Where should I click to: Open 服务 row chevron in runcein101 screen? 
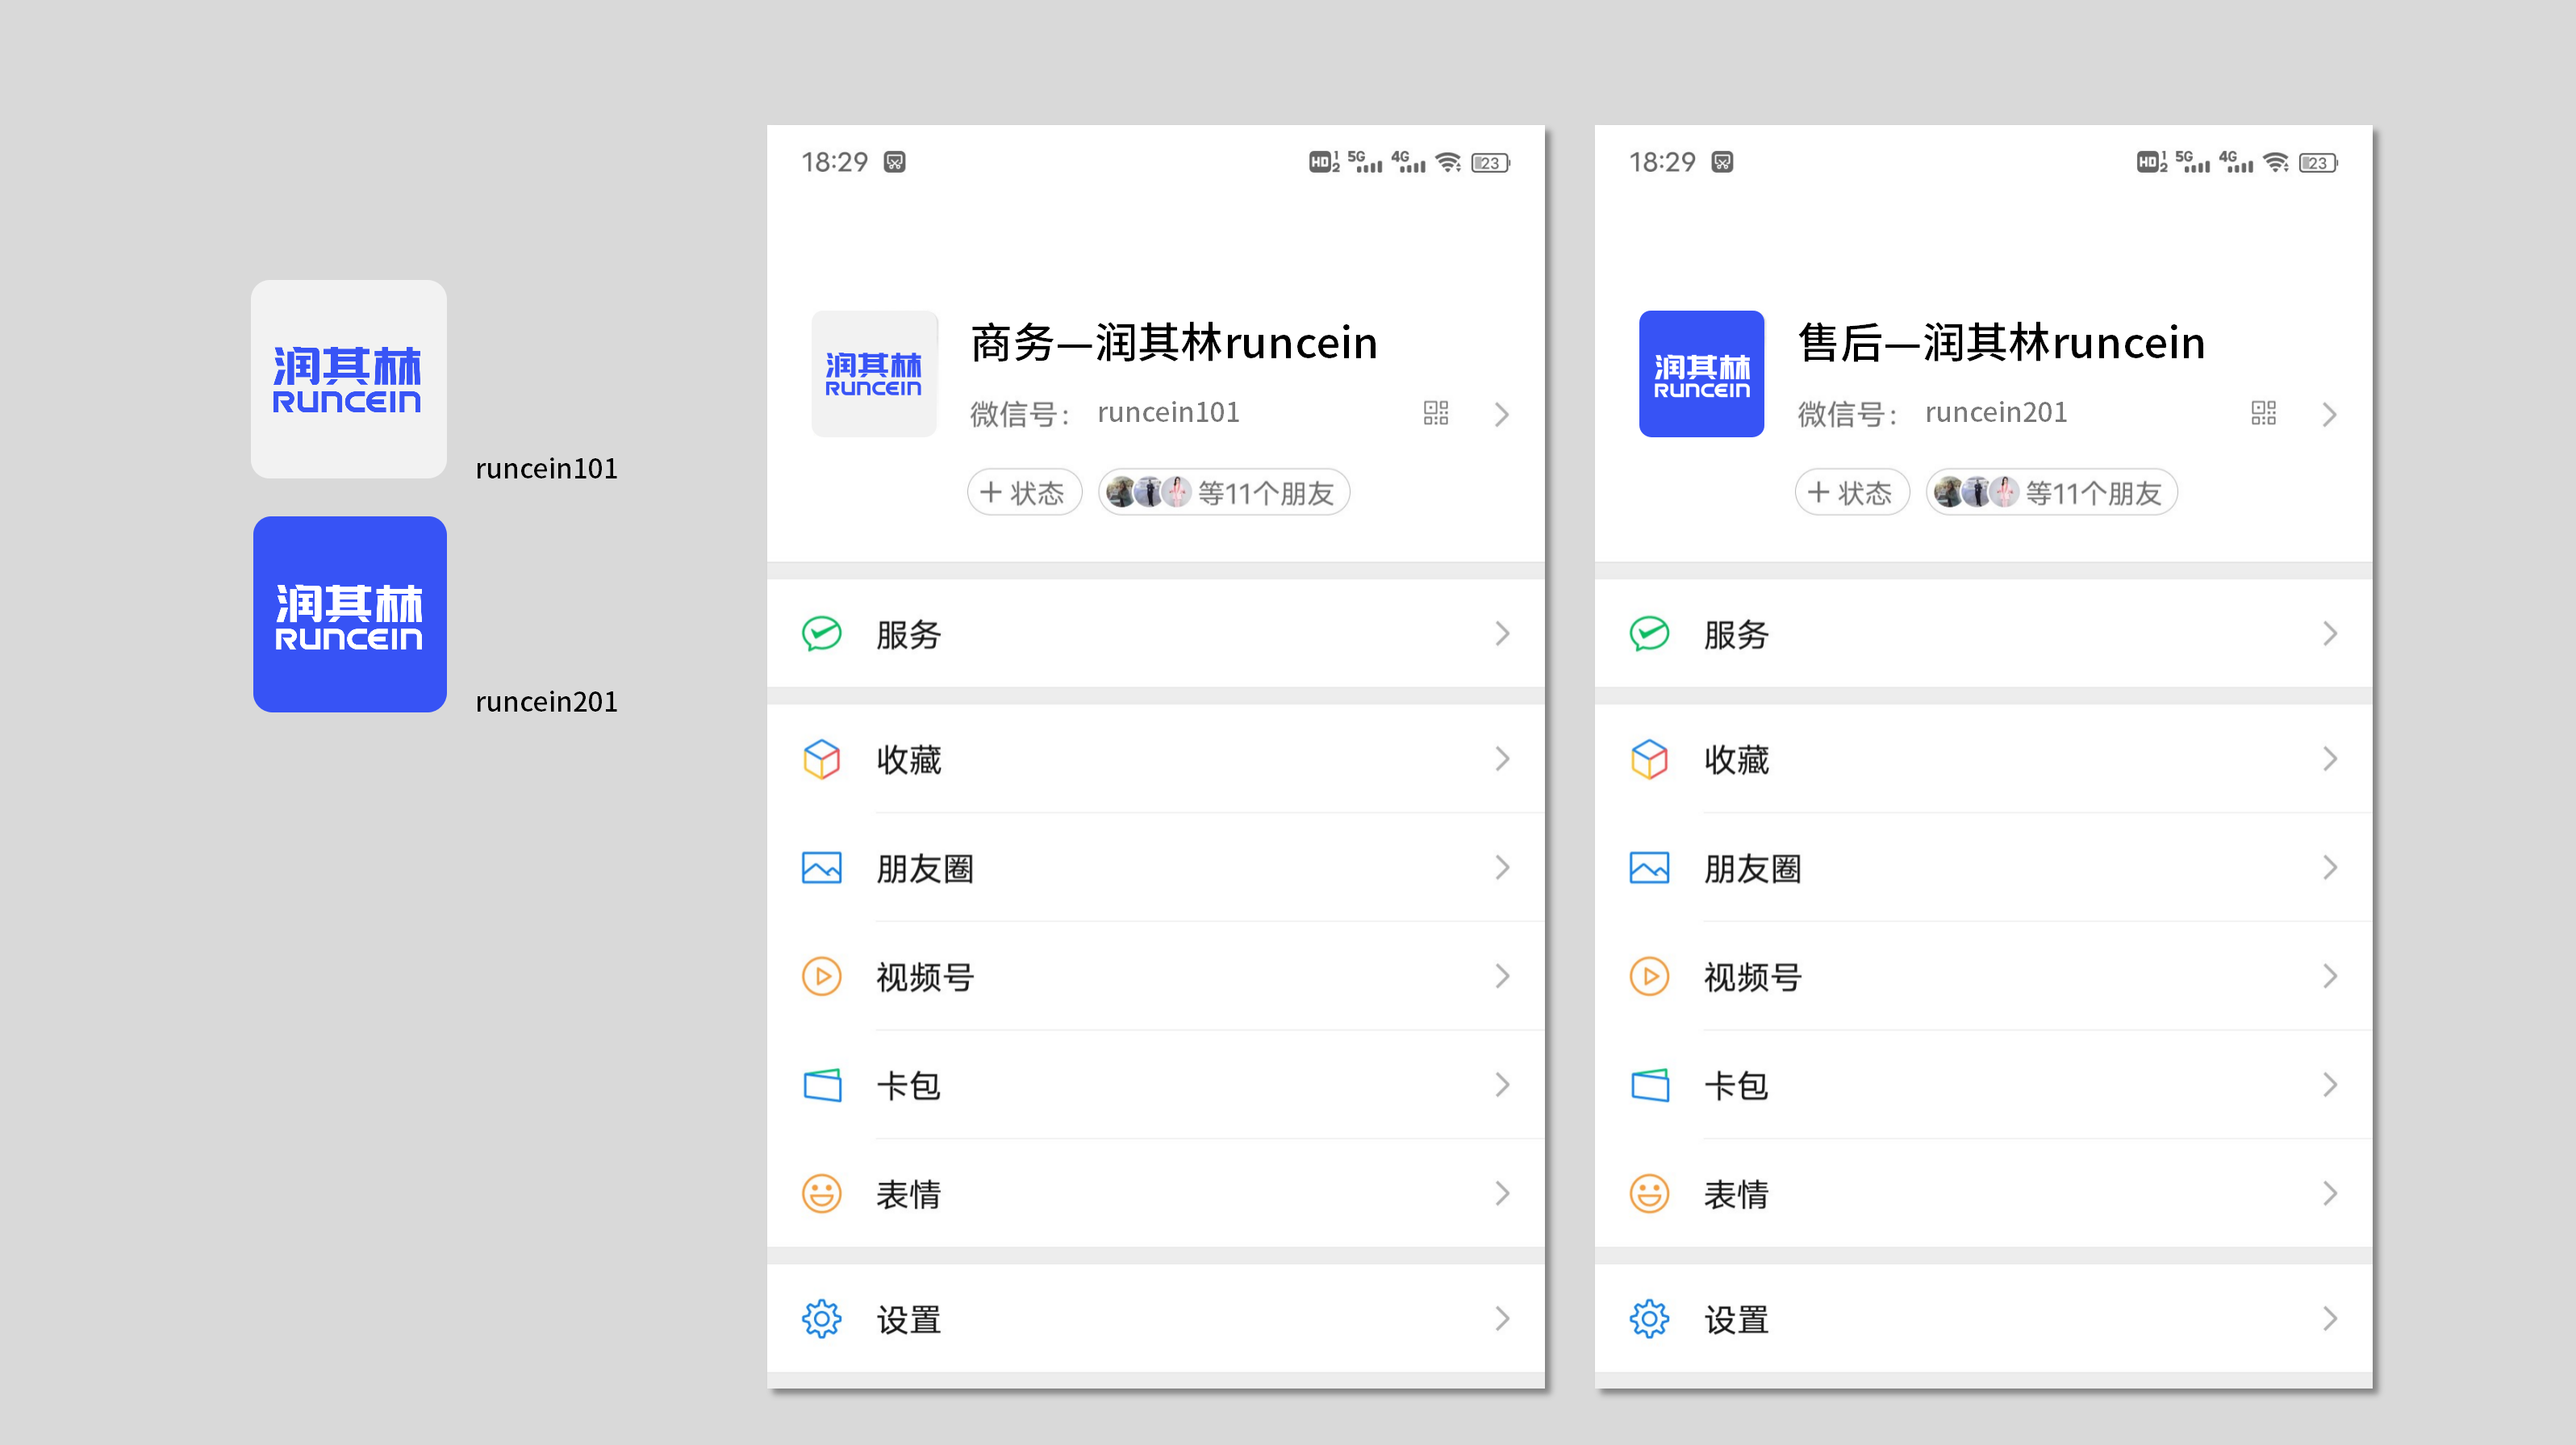pyautogui.click(x=1502, y=633)
